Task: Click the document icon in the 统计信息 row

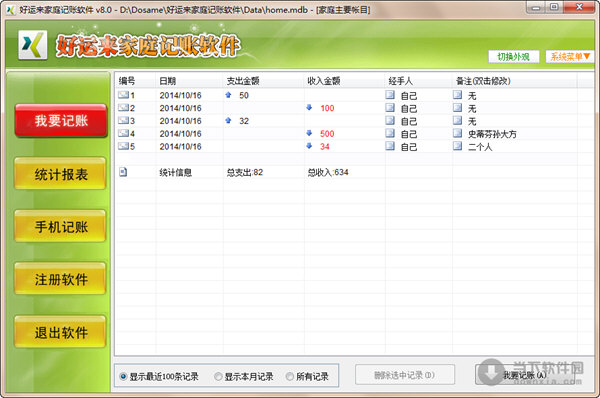Action: click(123, 172)
